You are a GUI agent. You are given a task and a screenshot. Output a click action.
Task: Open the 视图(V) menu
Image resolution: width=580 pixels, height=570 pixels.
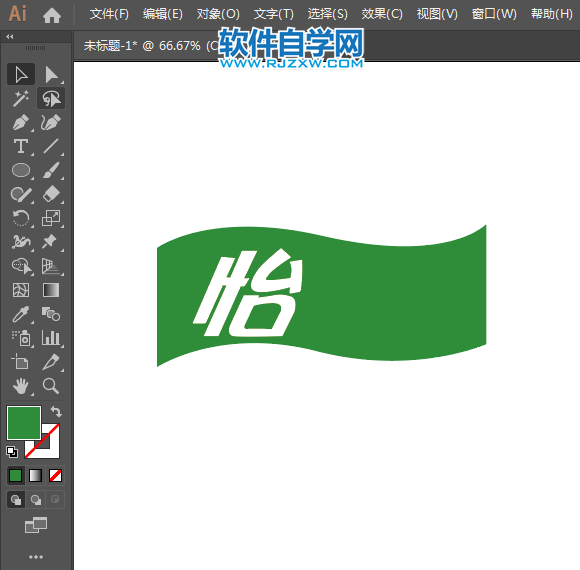[x=437, y=14]
